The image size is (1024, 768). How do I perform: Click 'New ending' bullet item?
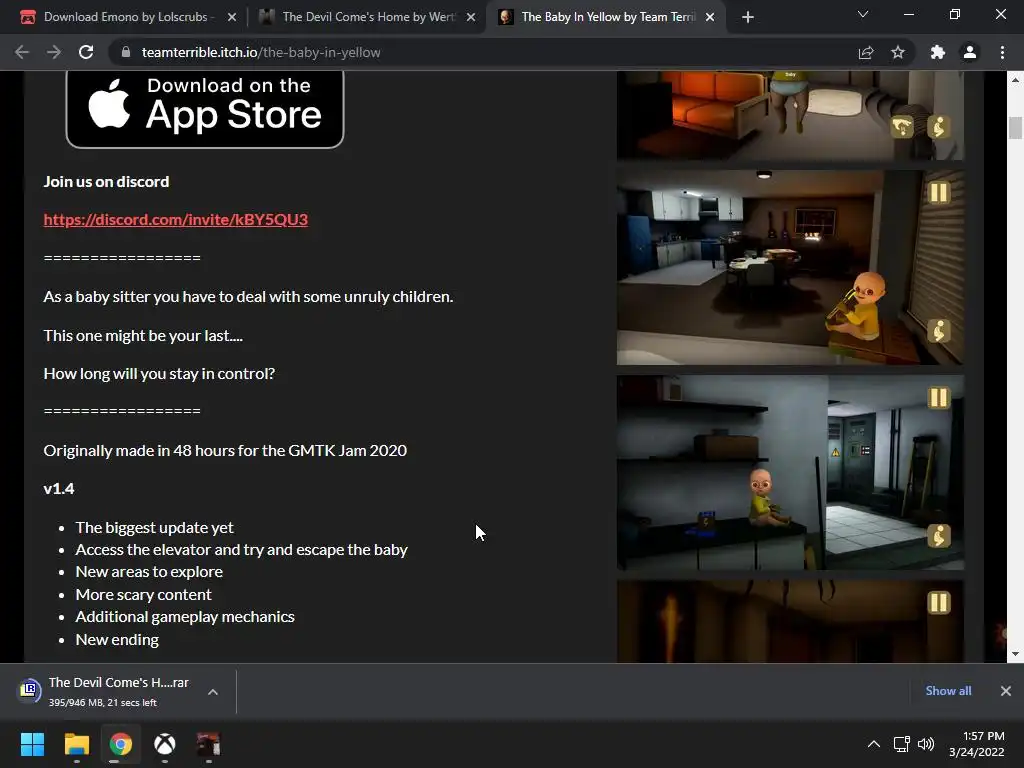(117, 640)
